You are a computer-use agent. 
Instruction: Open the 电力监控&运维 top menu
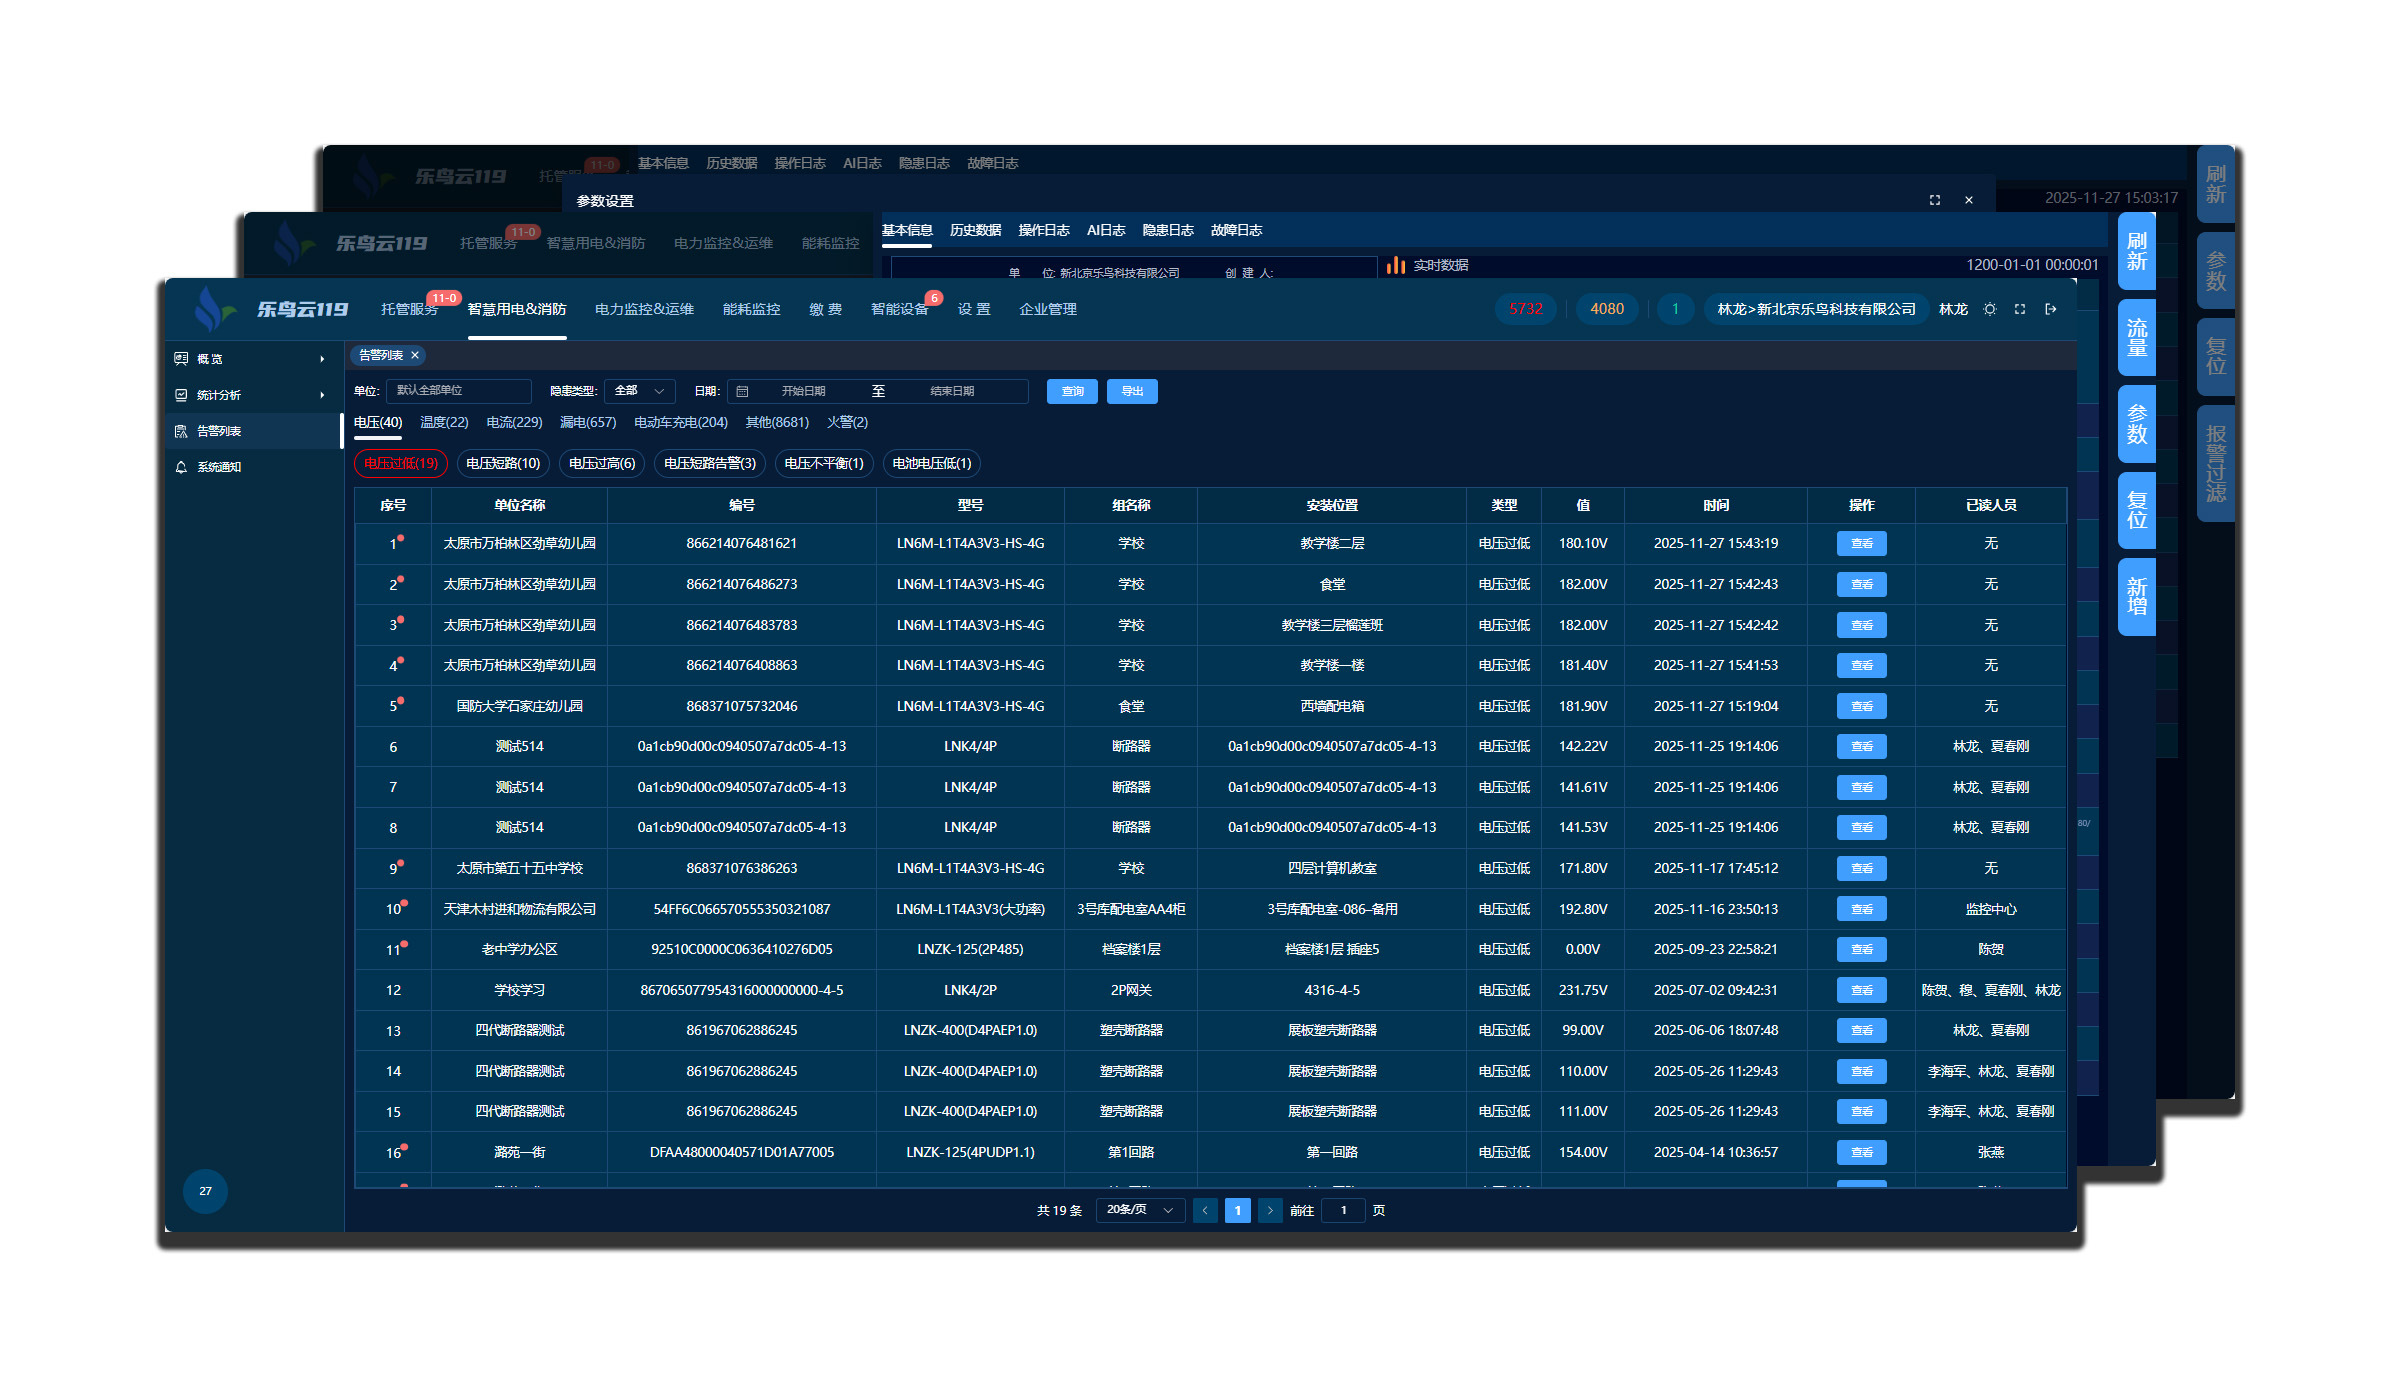644,309
